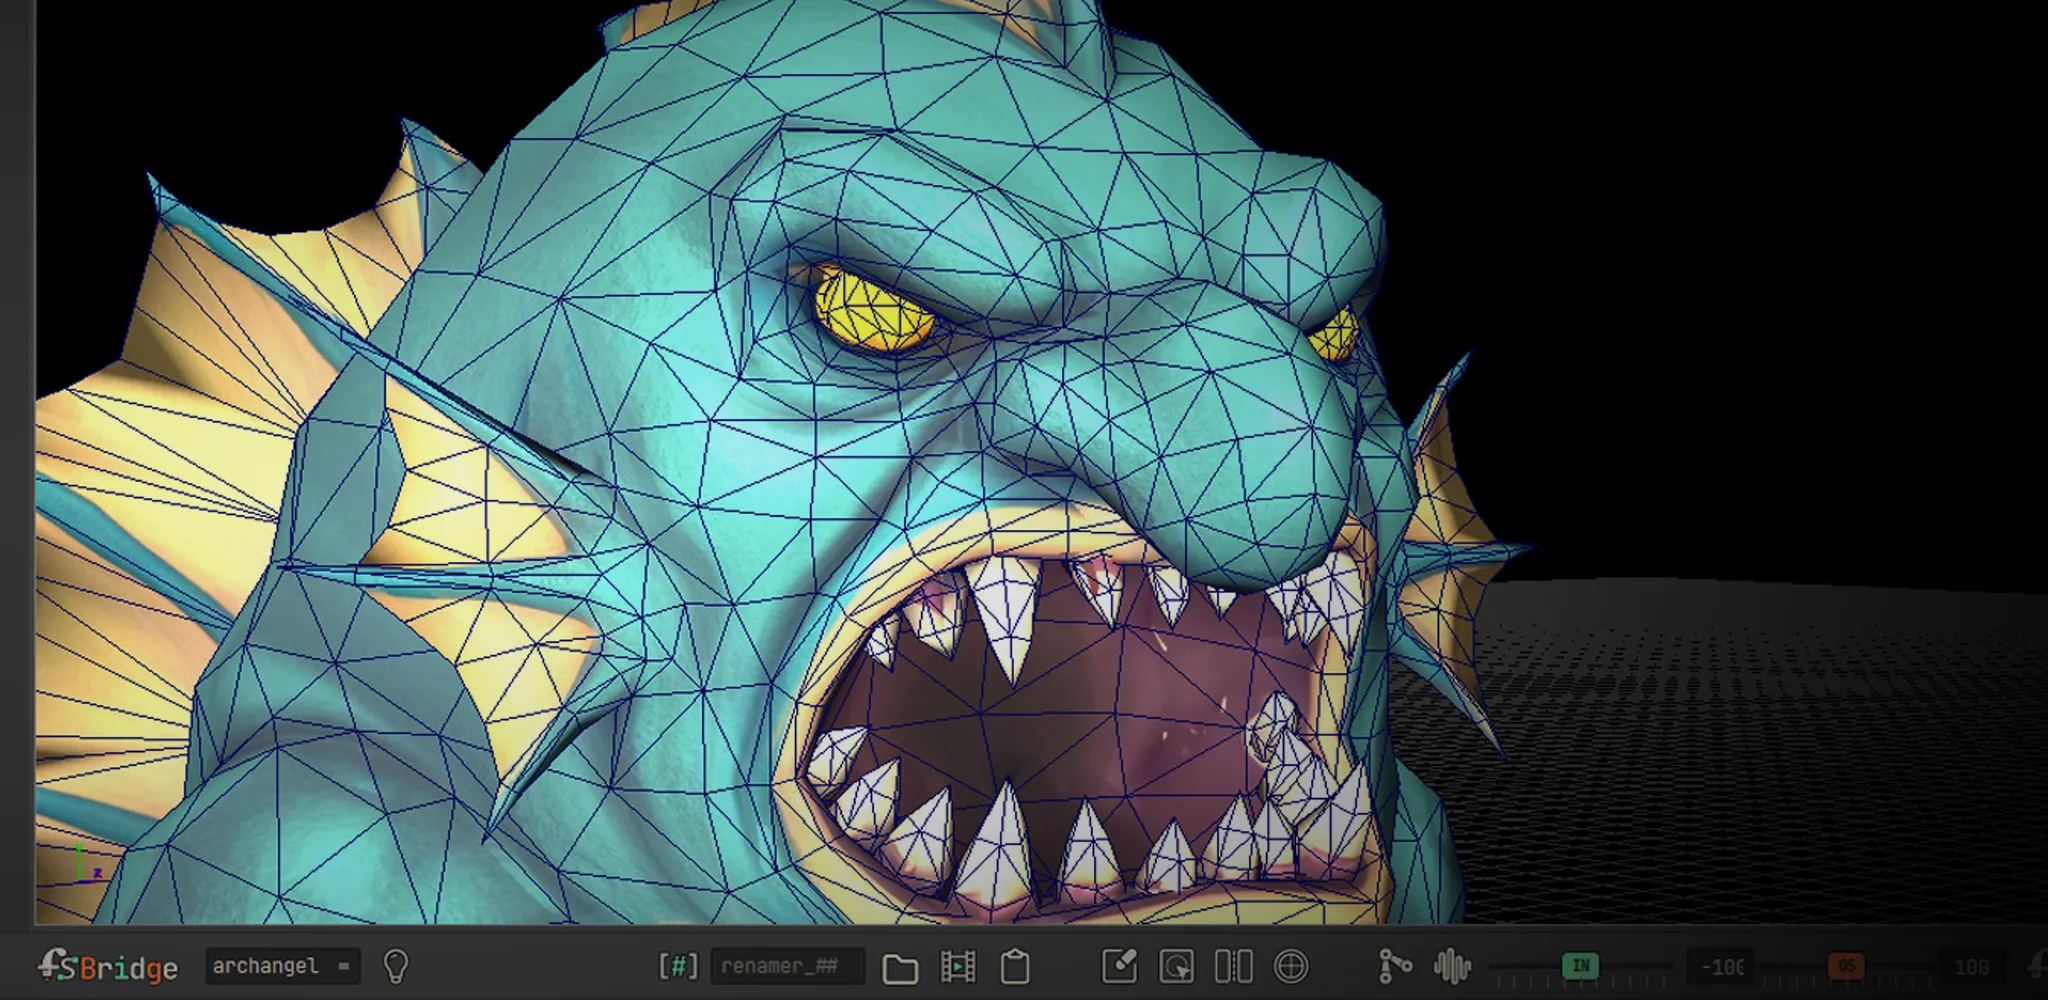2048x1000 pixels.
Task: Focus the renamer_## name field
Action: (x=787, y=966)
